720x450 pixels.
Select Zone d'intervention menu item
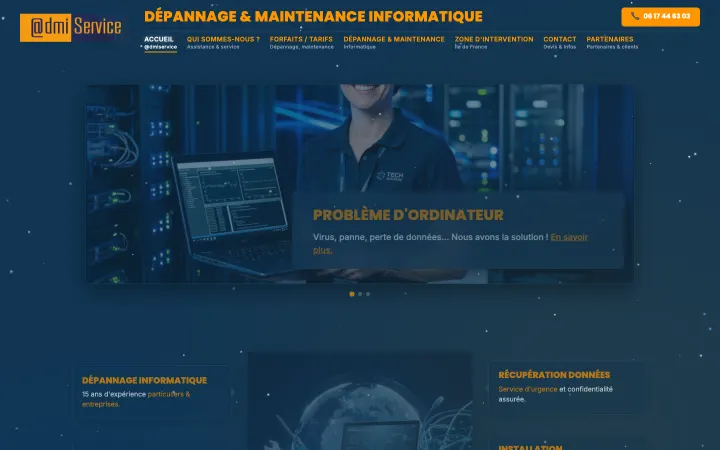pyautogui.click(x=494, y=43)
